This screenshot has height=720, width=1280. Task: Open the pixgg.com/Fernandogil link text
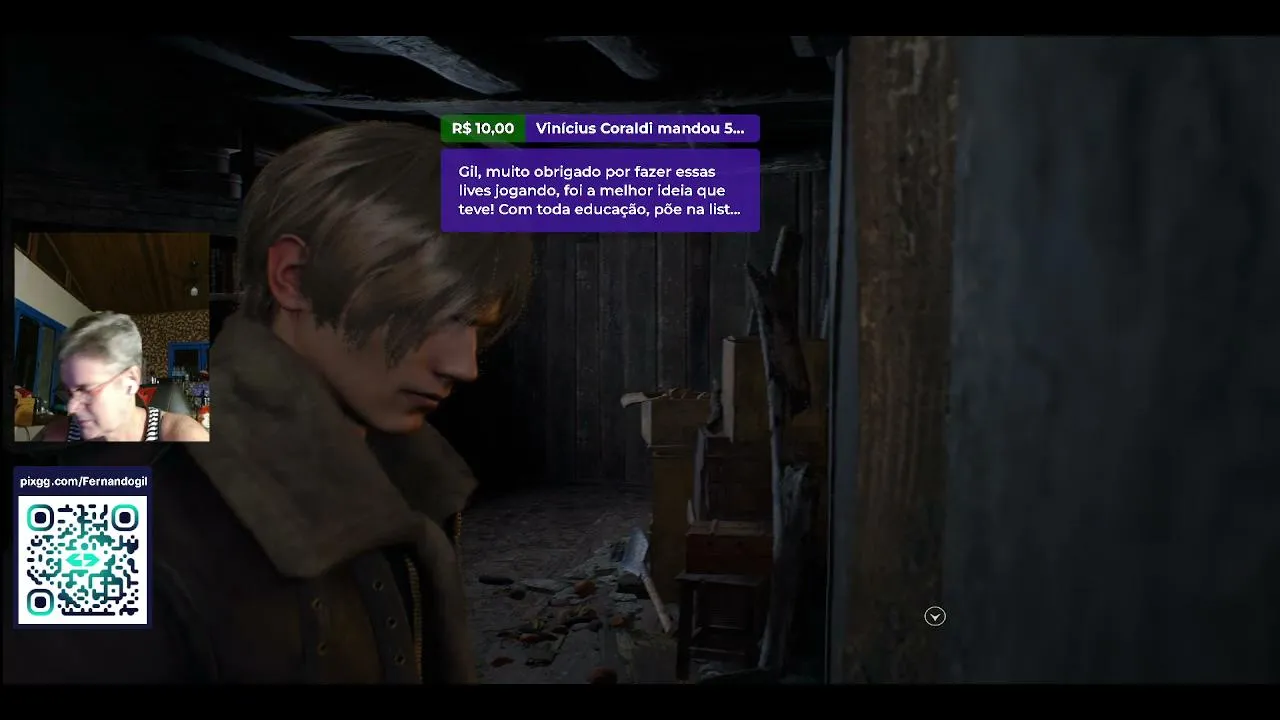(83, 481)
